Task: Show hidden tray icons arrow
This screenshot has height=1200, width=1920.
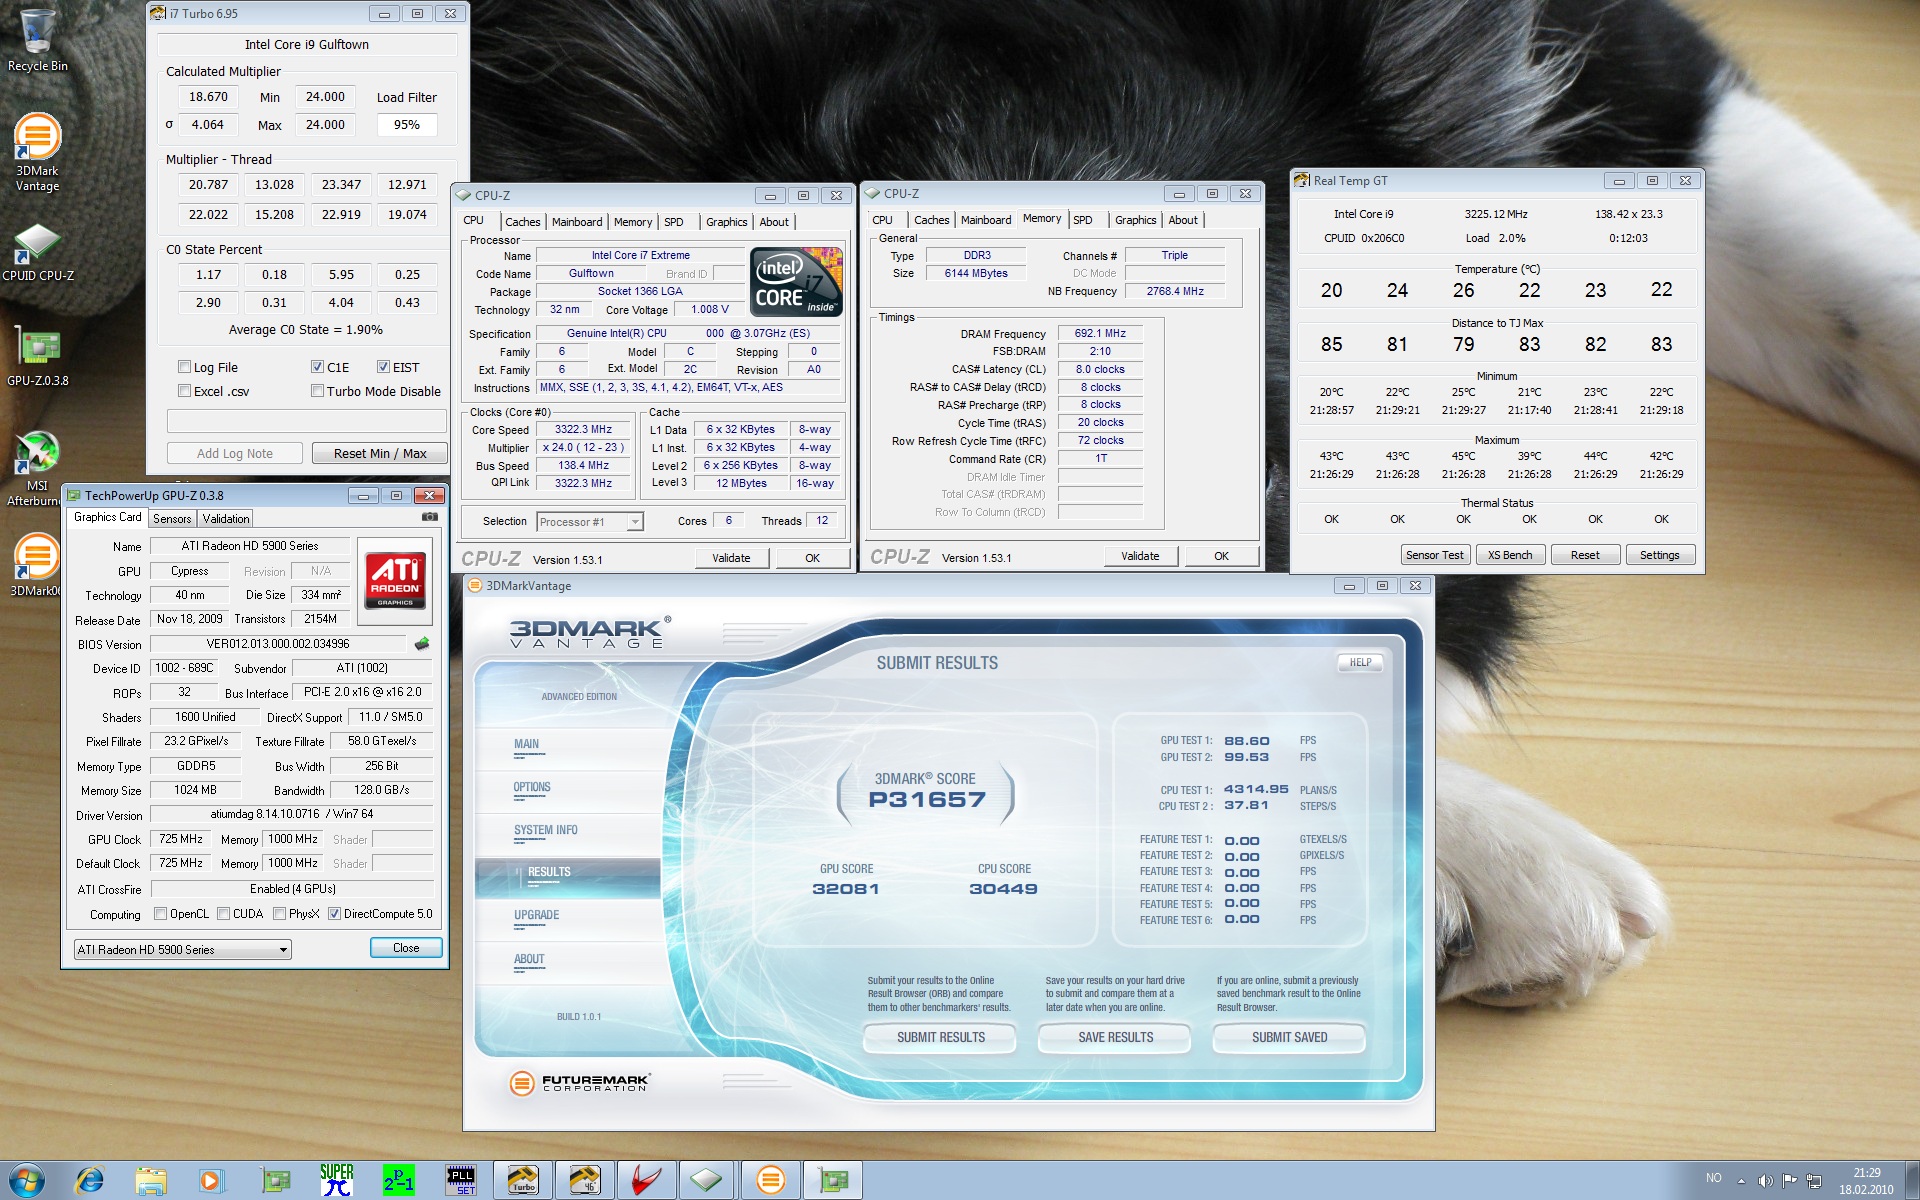Action: (x=1741, y=1181)
